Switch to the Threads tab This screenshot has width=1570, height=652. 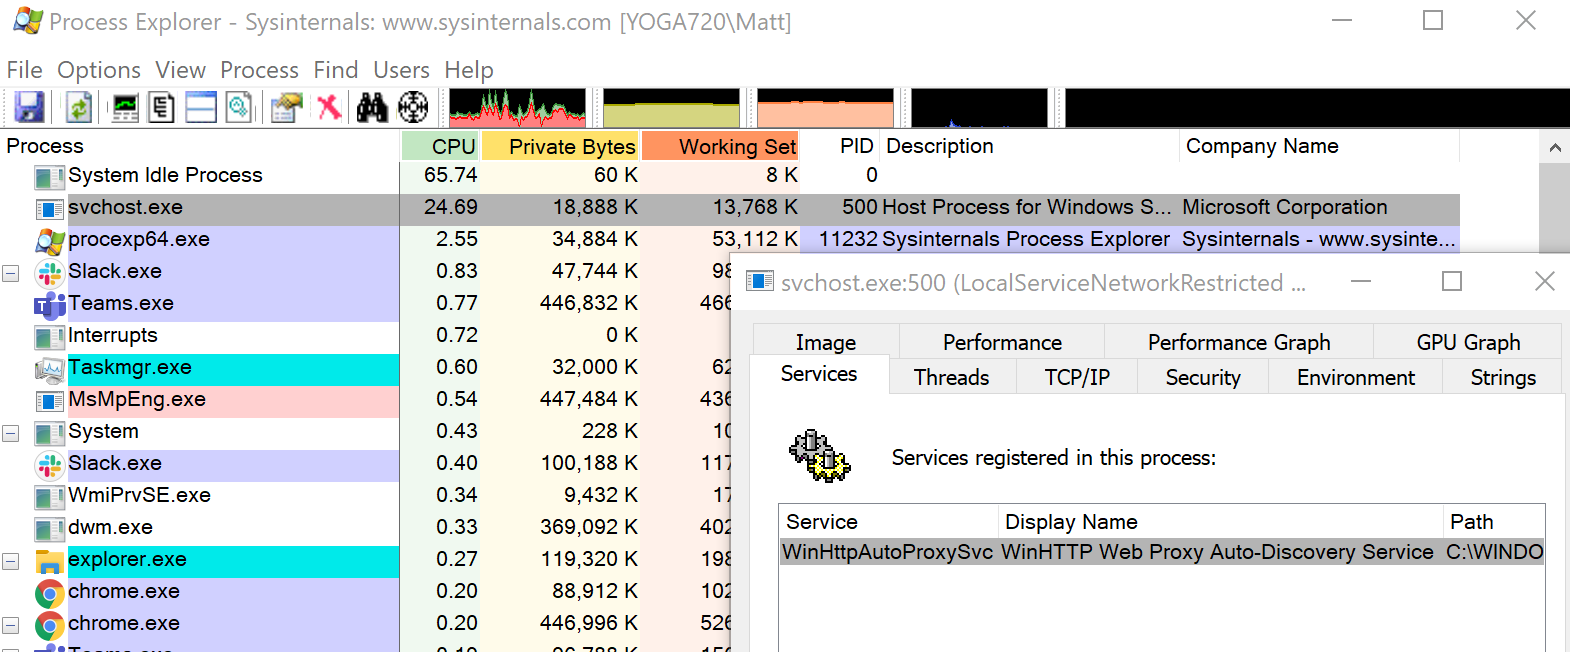[x=951, y=377]
